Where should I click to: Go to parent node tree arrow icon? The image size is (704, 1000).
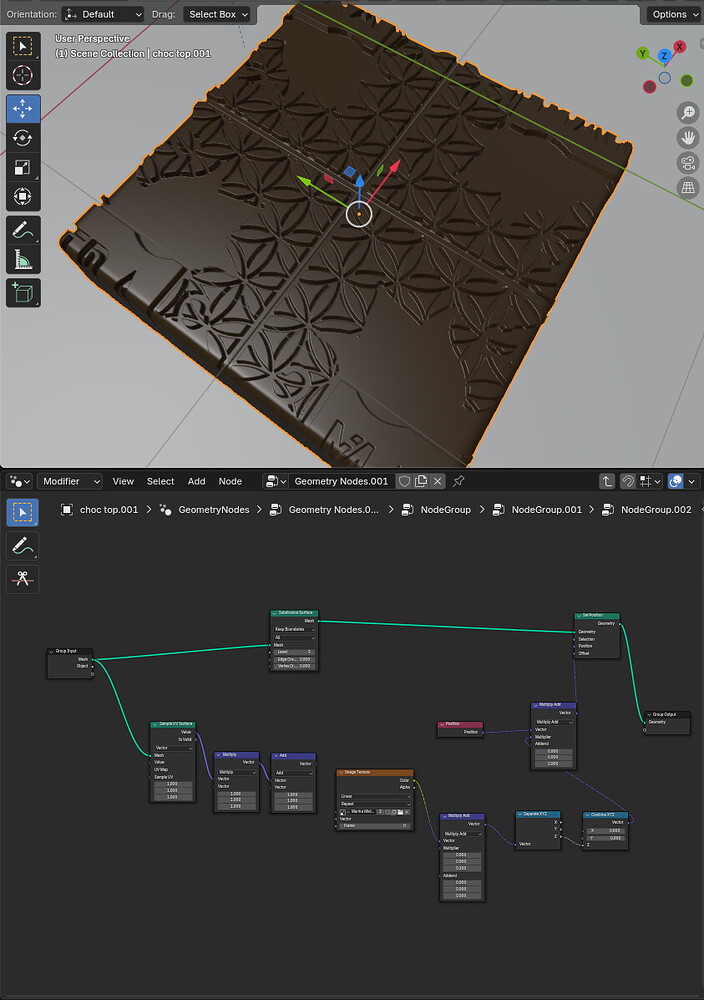(x=607, y=482)
